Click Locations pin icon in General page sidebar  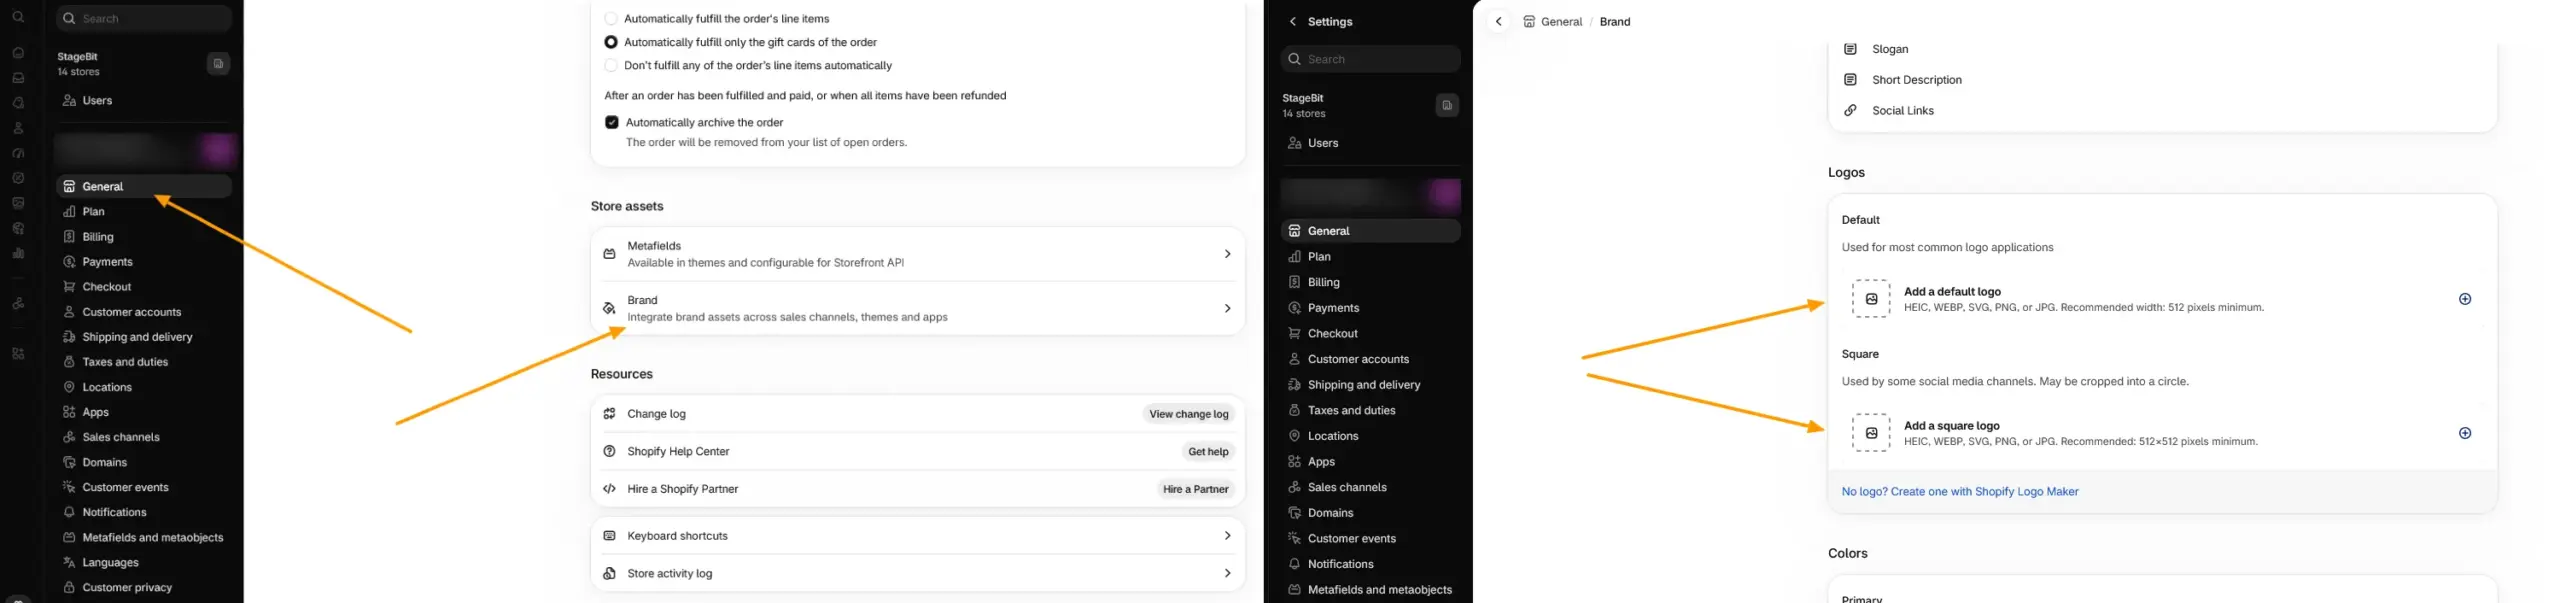coord(69,387)
